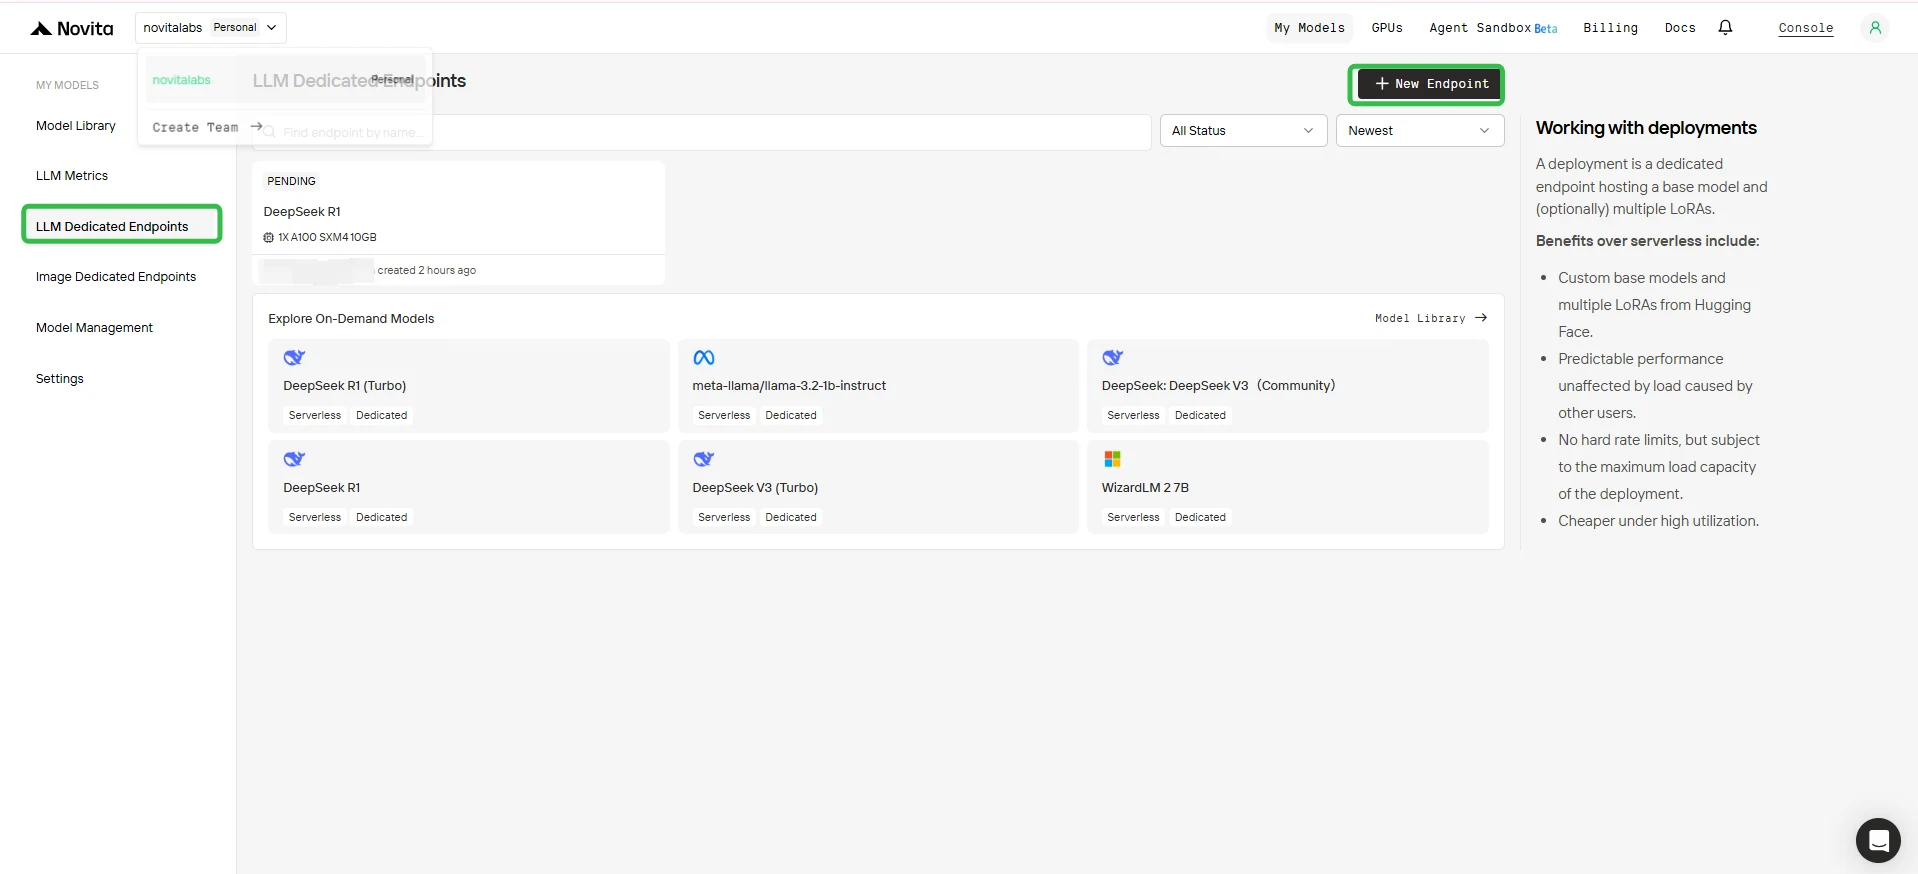Click the 'Explore On-Demand Models' heading
The height and width of the screenshot is (874, 1918).
[351, 319]
